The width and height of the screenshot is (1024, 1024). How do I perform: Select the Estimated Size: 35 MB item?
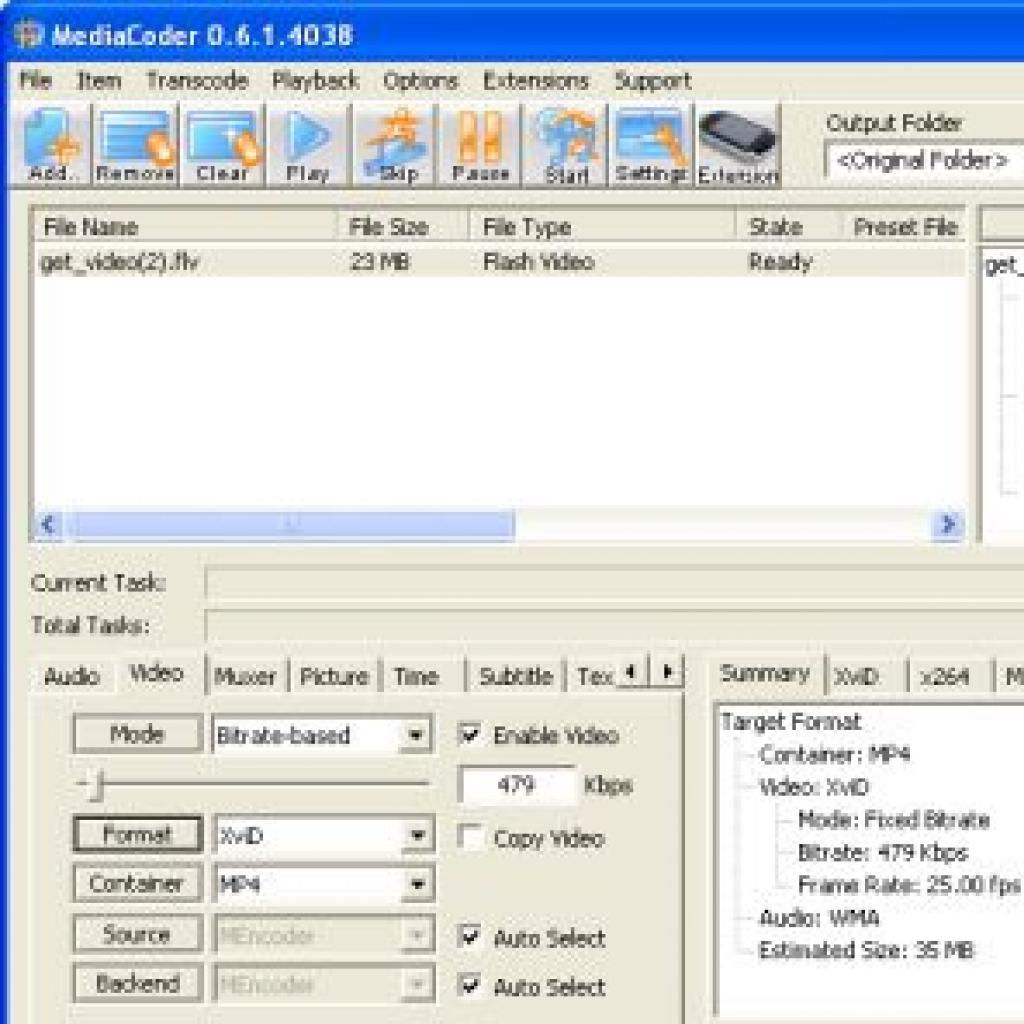pos(865,951)
